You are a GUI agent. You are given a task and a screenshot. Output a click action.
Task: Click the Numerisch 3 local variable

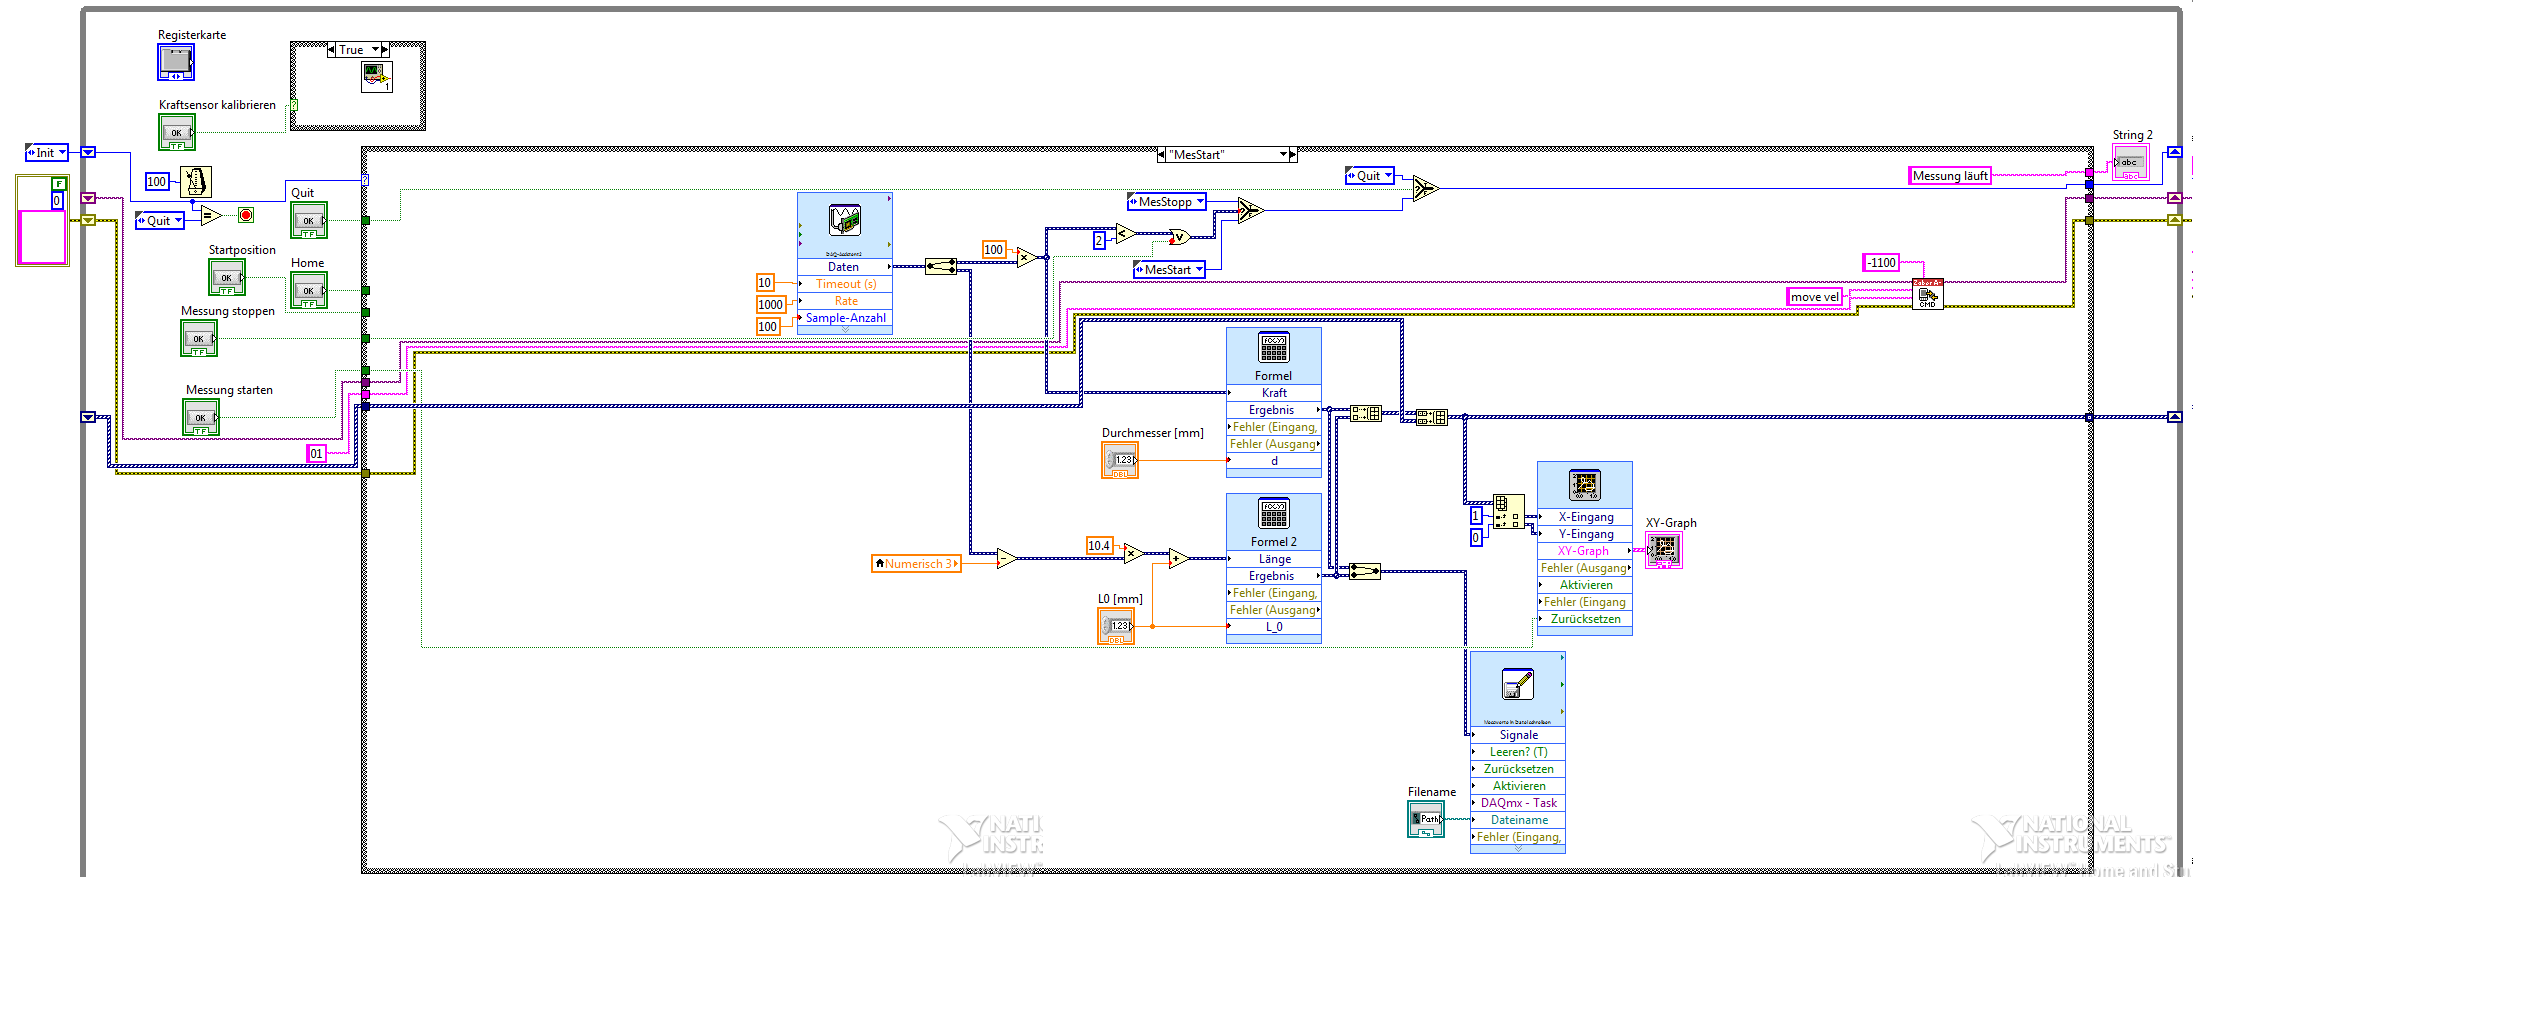tap(916, 564)
